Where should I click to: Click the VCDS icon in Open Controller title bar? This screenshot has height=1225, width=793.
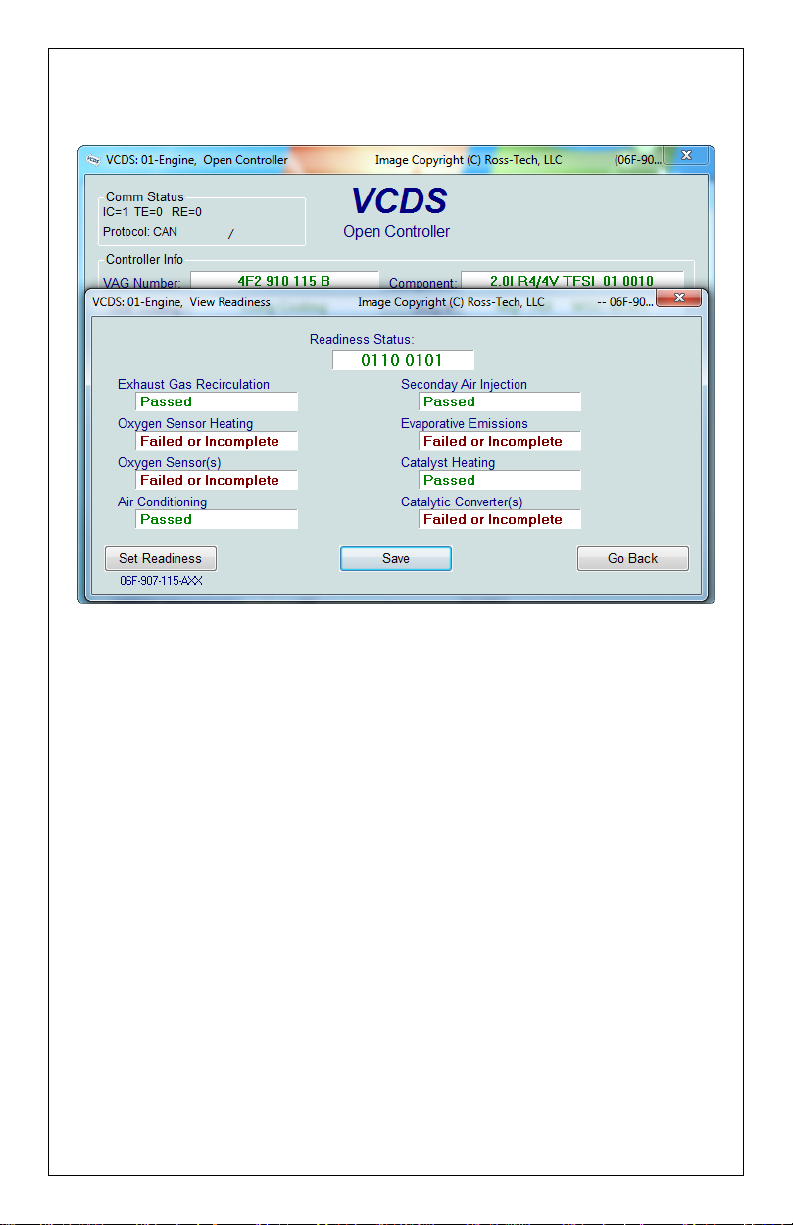pyautogui.click(x=93, y=159)
